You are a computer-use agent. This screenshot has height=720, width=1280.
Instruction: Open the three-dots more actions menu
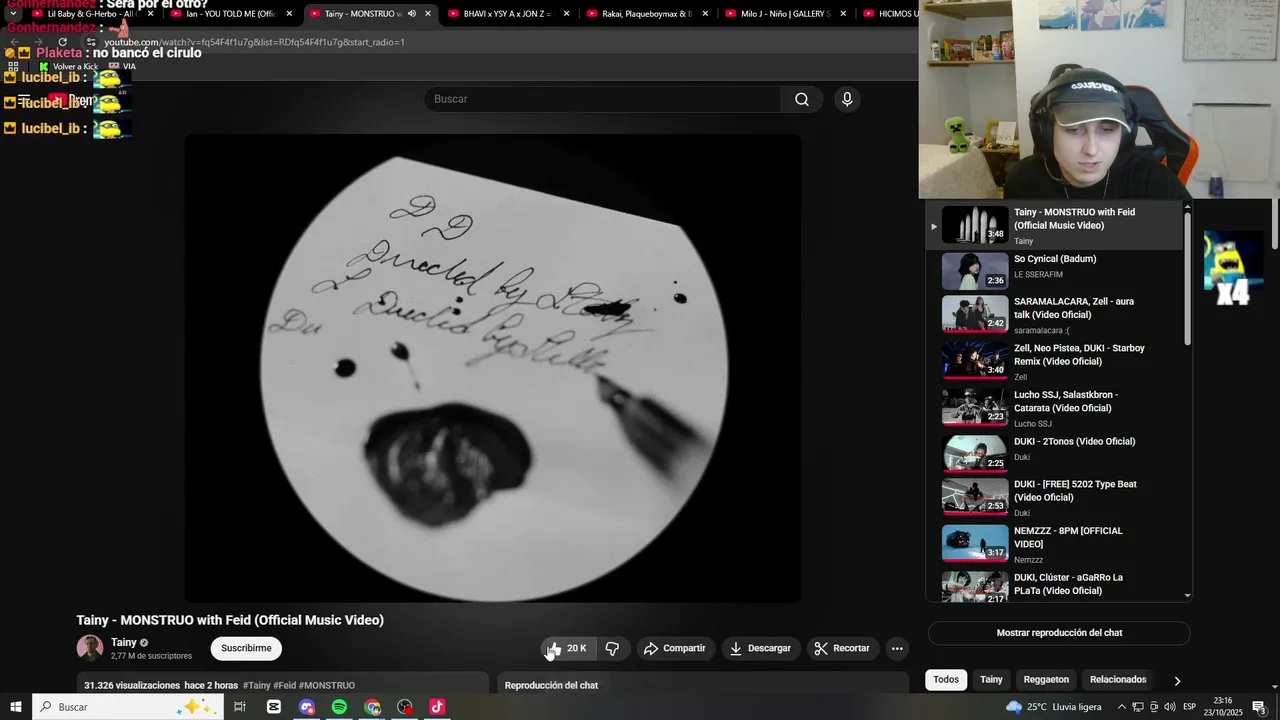point(897,648)
